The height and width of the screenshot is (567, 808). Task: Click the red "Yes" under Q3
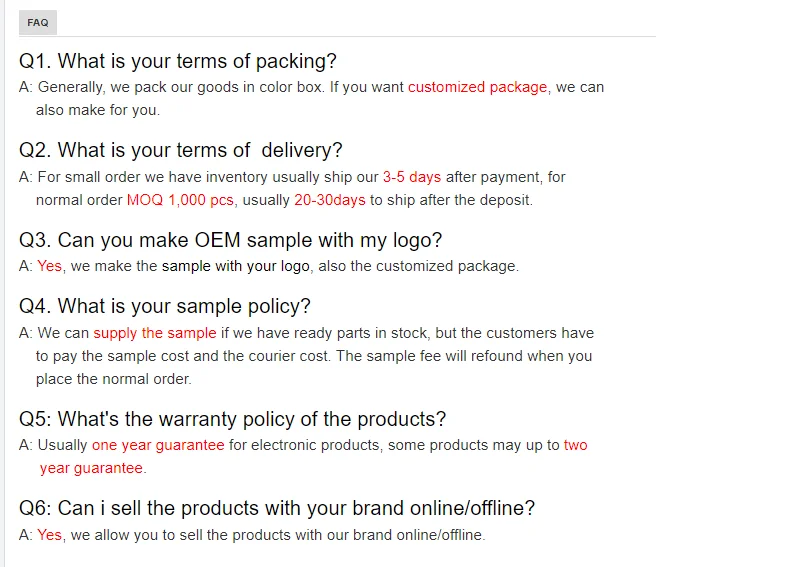tap(49, 266)
